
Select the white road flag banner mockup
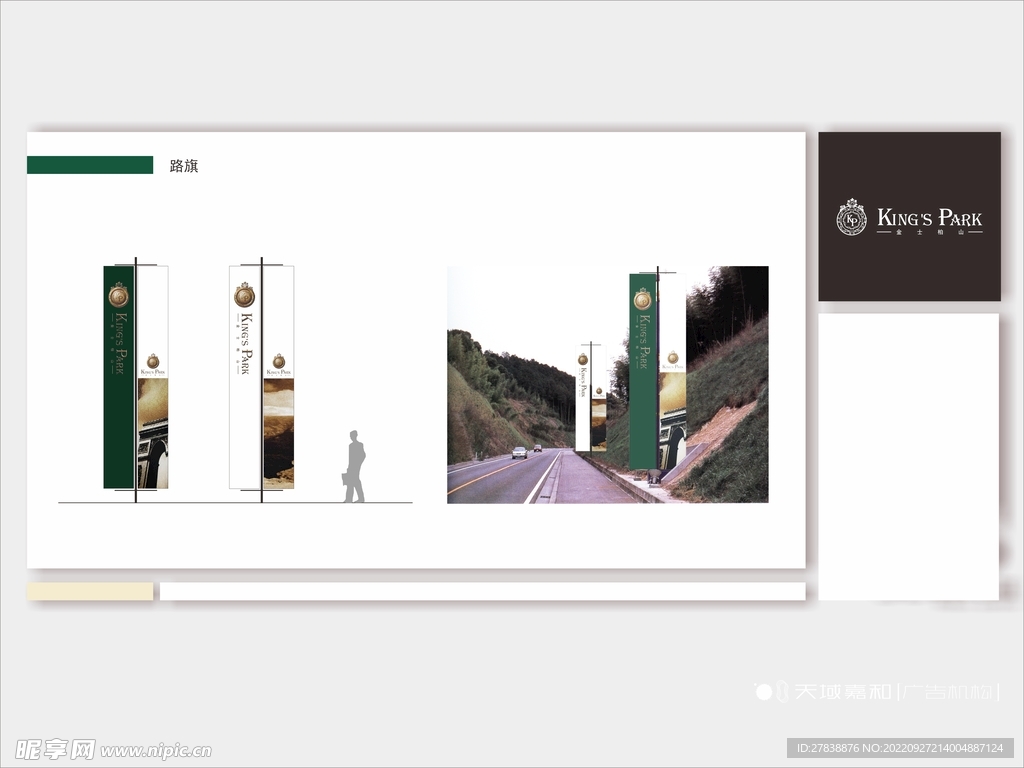tap(261, 377)
